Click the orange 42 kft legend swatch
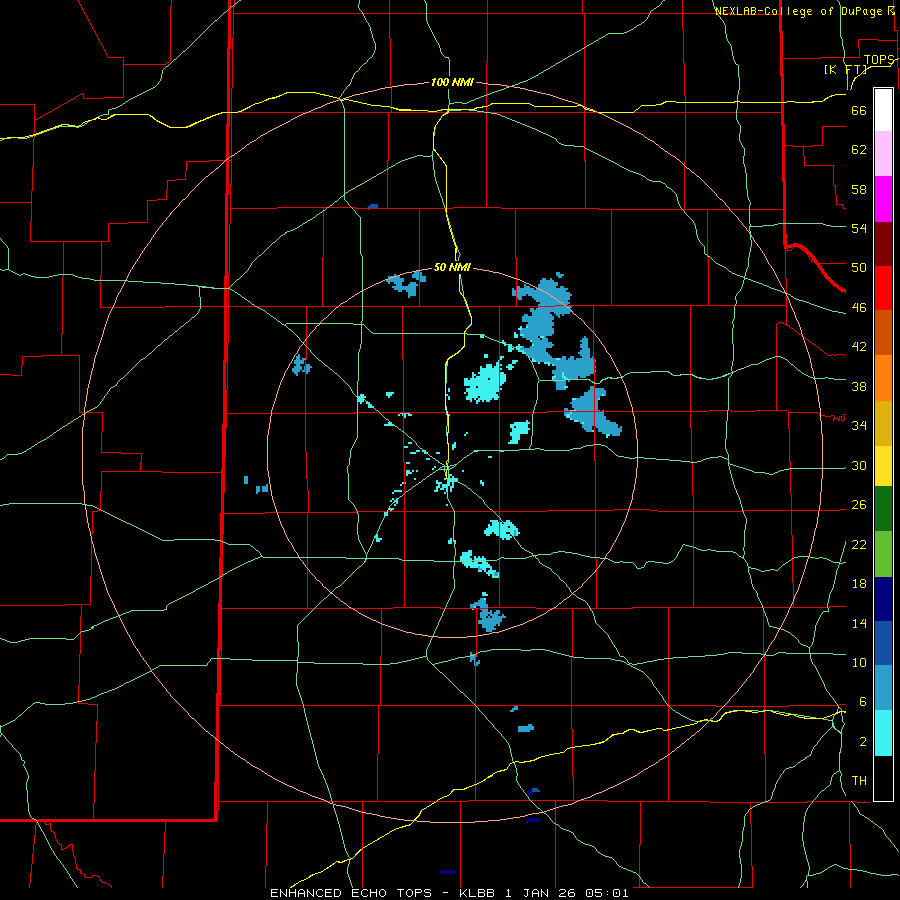 [x=883, y=377]
